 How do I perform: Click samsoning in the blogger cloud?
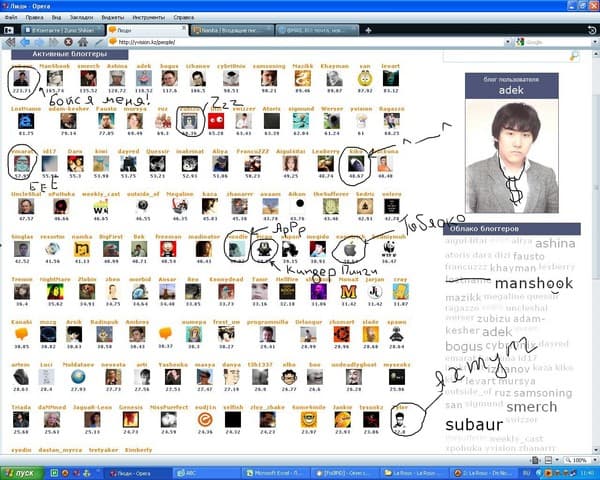[543, 393]
